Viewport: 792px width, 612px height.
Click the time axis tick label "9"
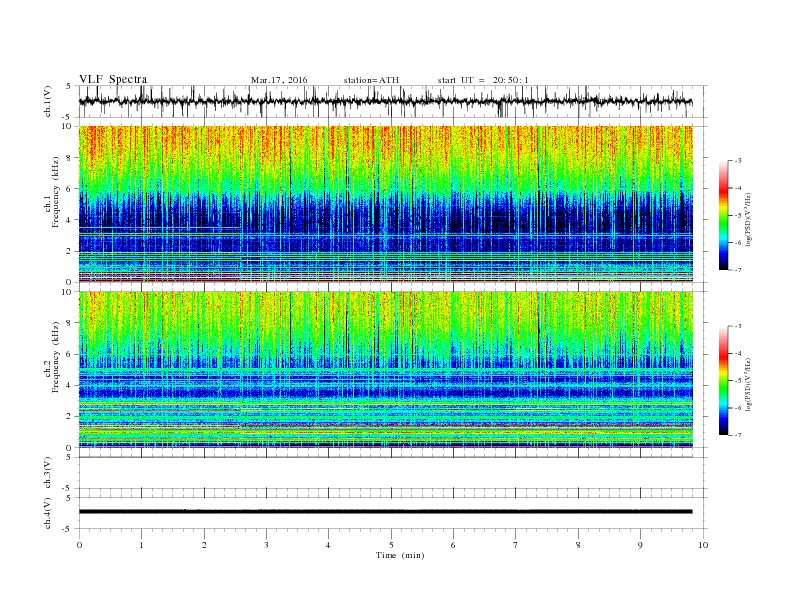(x=640, y=545)
